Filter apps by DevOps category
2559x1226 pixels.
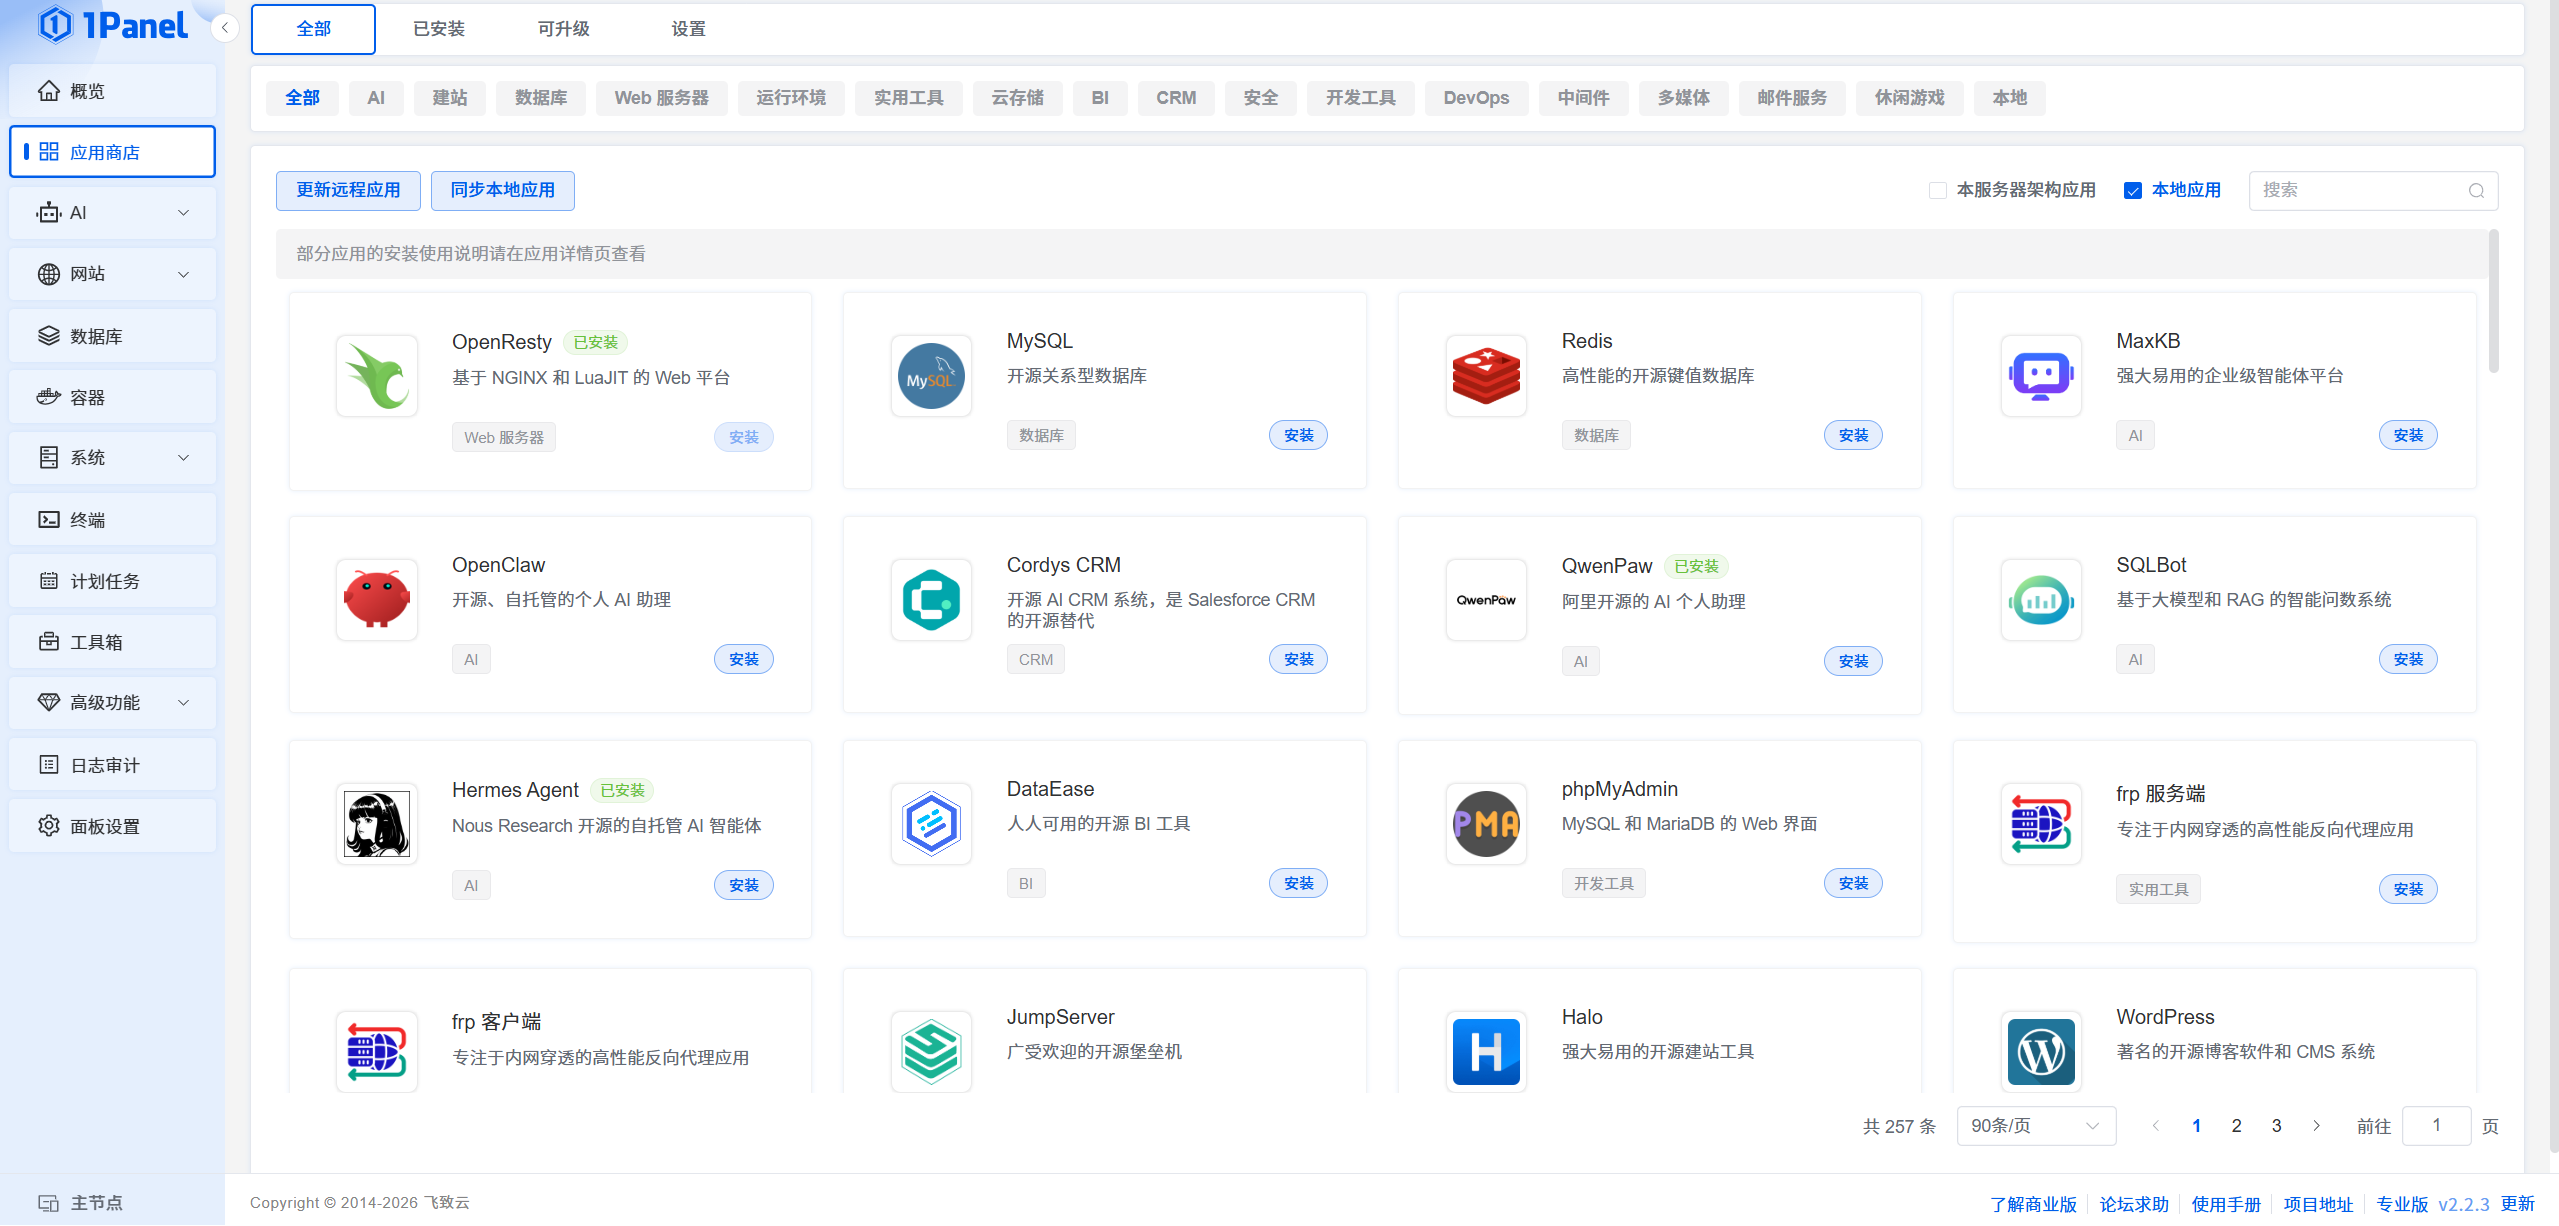1476,98
